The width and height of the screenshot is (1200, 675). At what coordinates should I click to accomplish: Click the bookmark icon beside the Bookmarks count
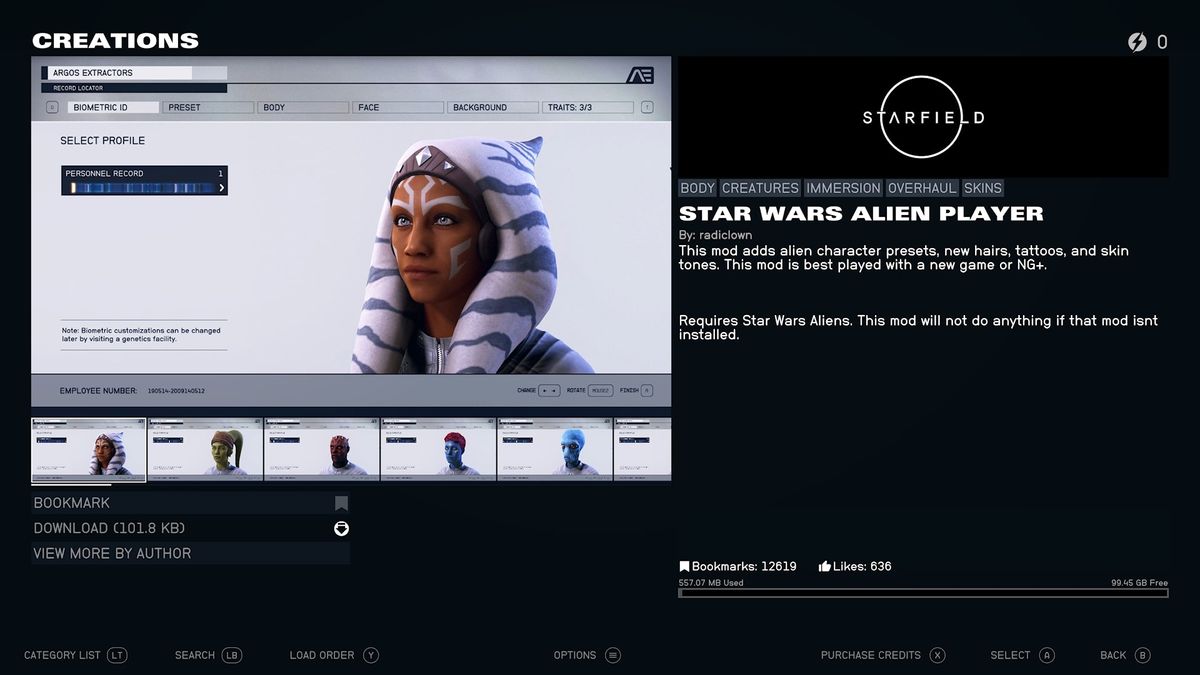click(x=686, y=565)
